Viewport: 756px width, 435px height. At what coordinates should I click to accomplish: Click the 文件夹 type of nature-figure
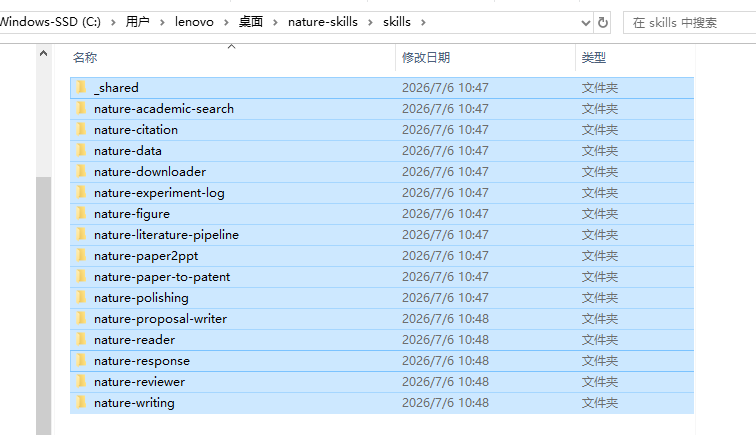coord(600,214)
